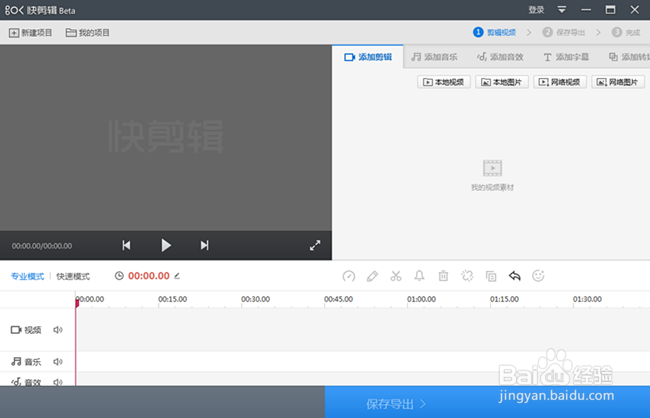This screenshot has width=650, height=418.
Task: Click the 00:30.00 mark on timeline ruler
Action: [255, 299]
